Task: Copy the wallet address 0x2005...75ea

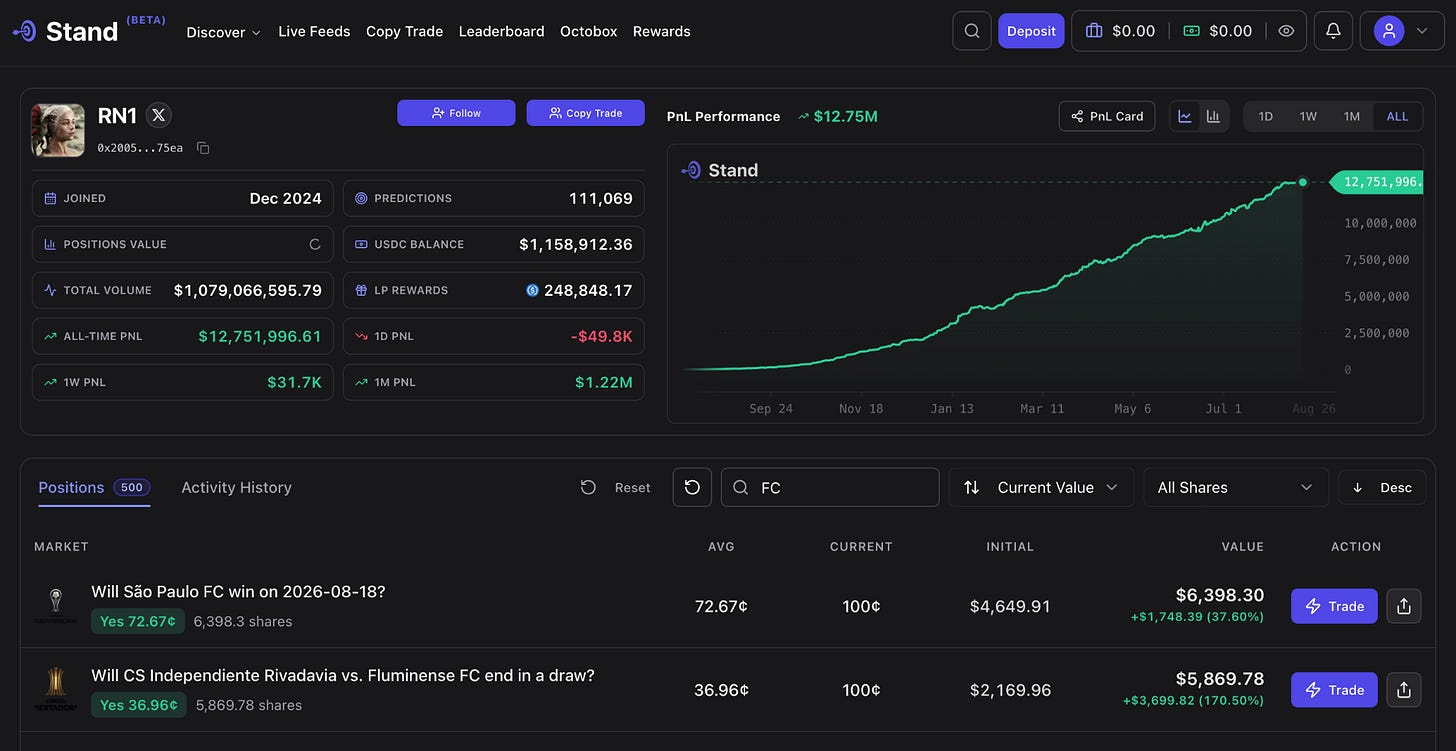Action: click(203, 148)
